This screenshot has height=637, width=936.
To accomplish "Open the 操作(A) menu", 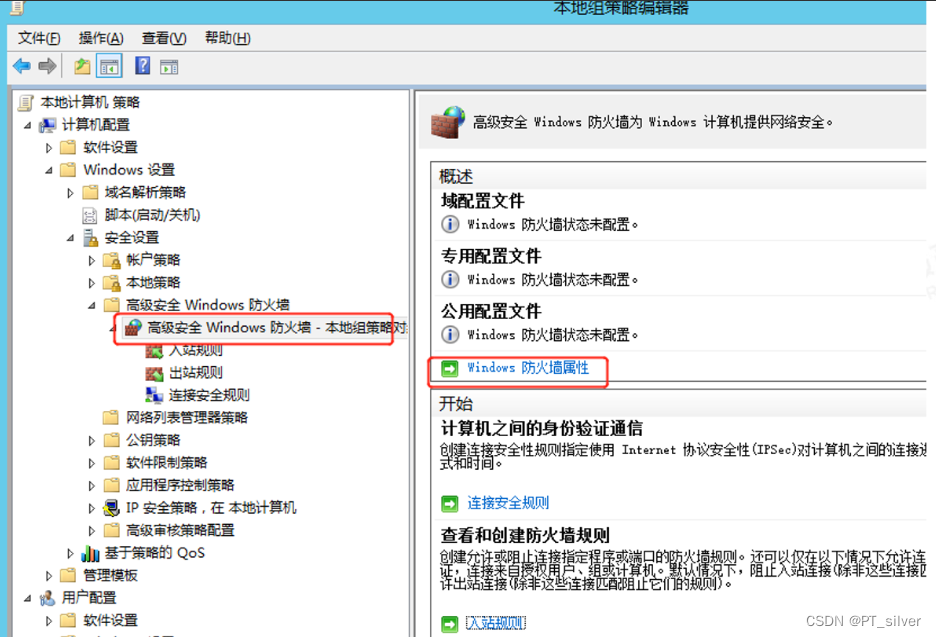I will pos(101,38).
